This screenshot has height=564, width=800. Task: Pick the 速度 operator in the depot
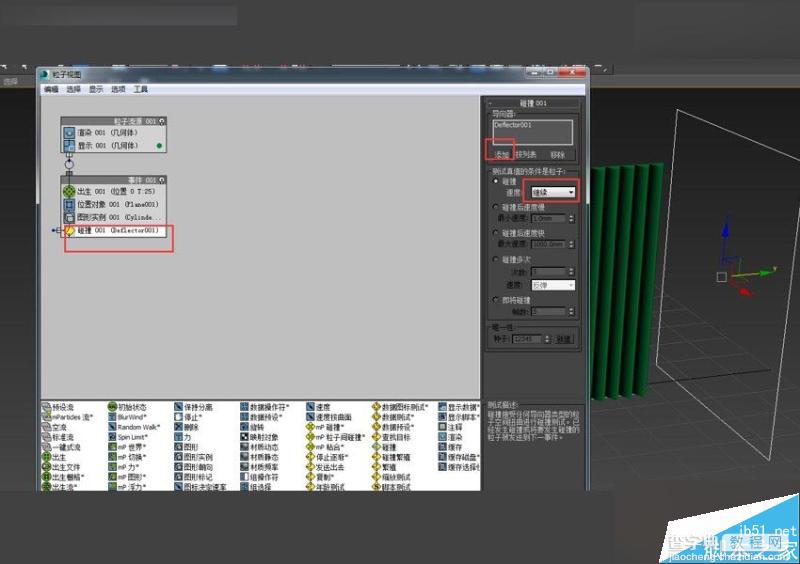click(318, 407)
